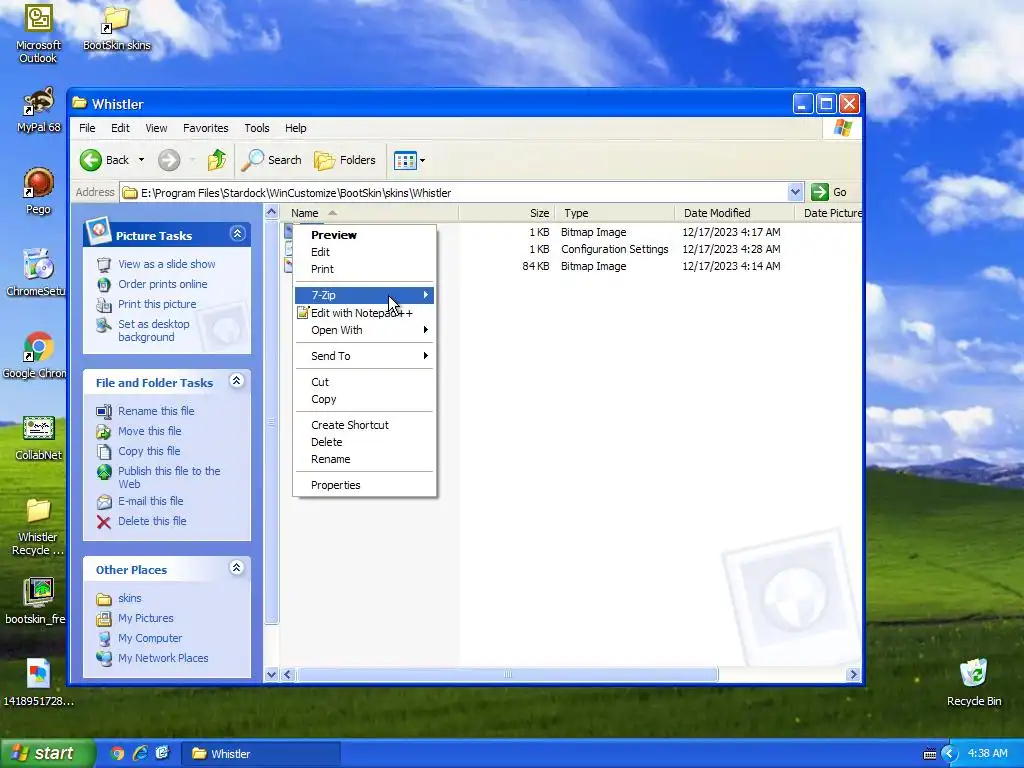The image size is (1024, 768).
Task: Open the Search pane
Action: click(x=272, y=160)
